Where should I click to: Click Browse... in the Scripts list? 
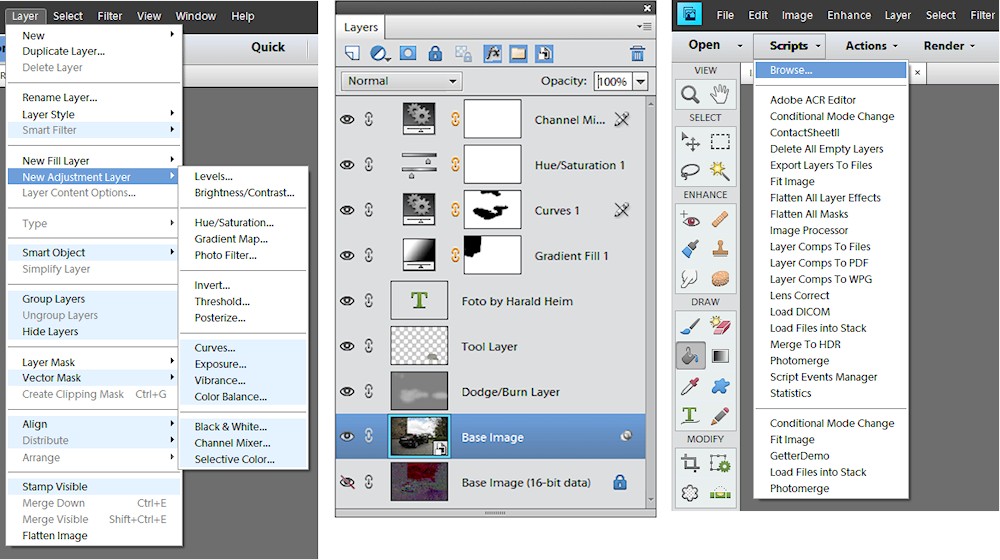(x=791, y=71)
